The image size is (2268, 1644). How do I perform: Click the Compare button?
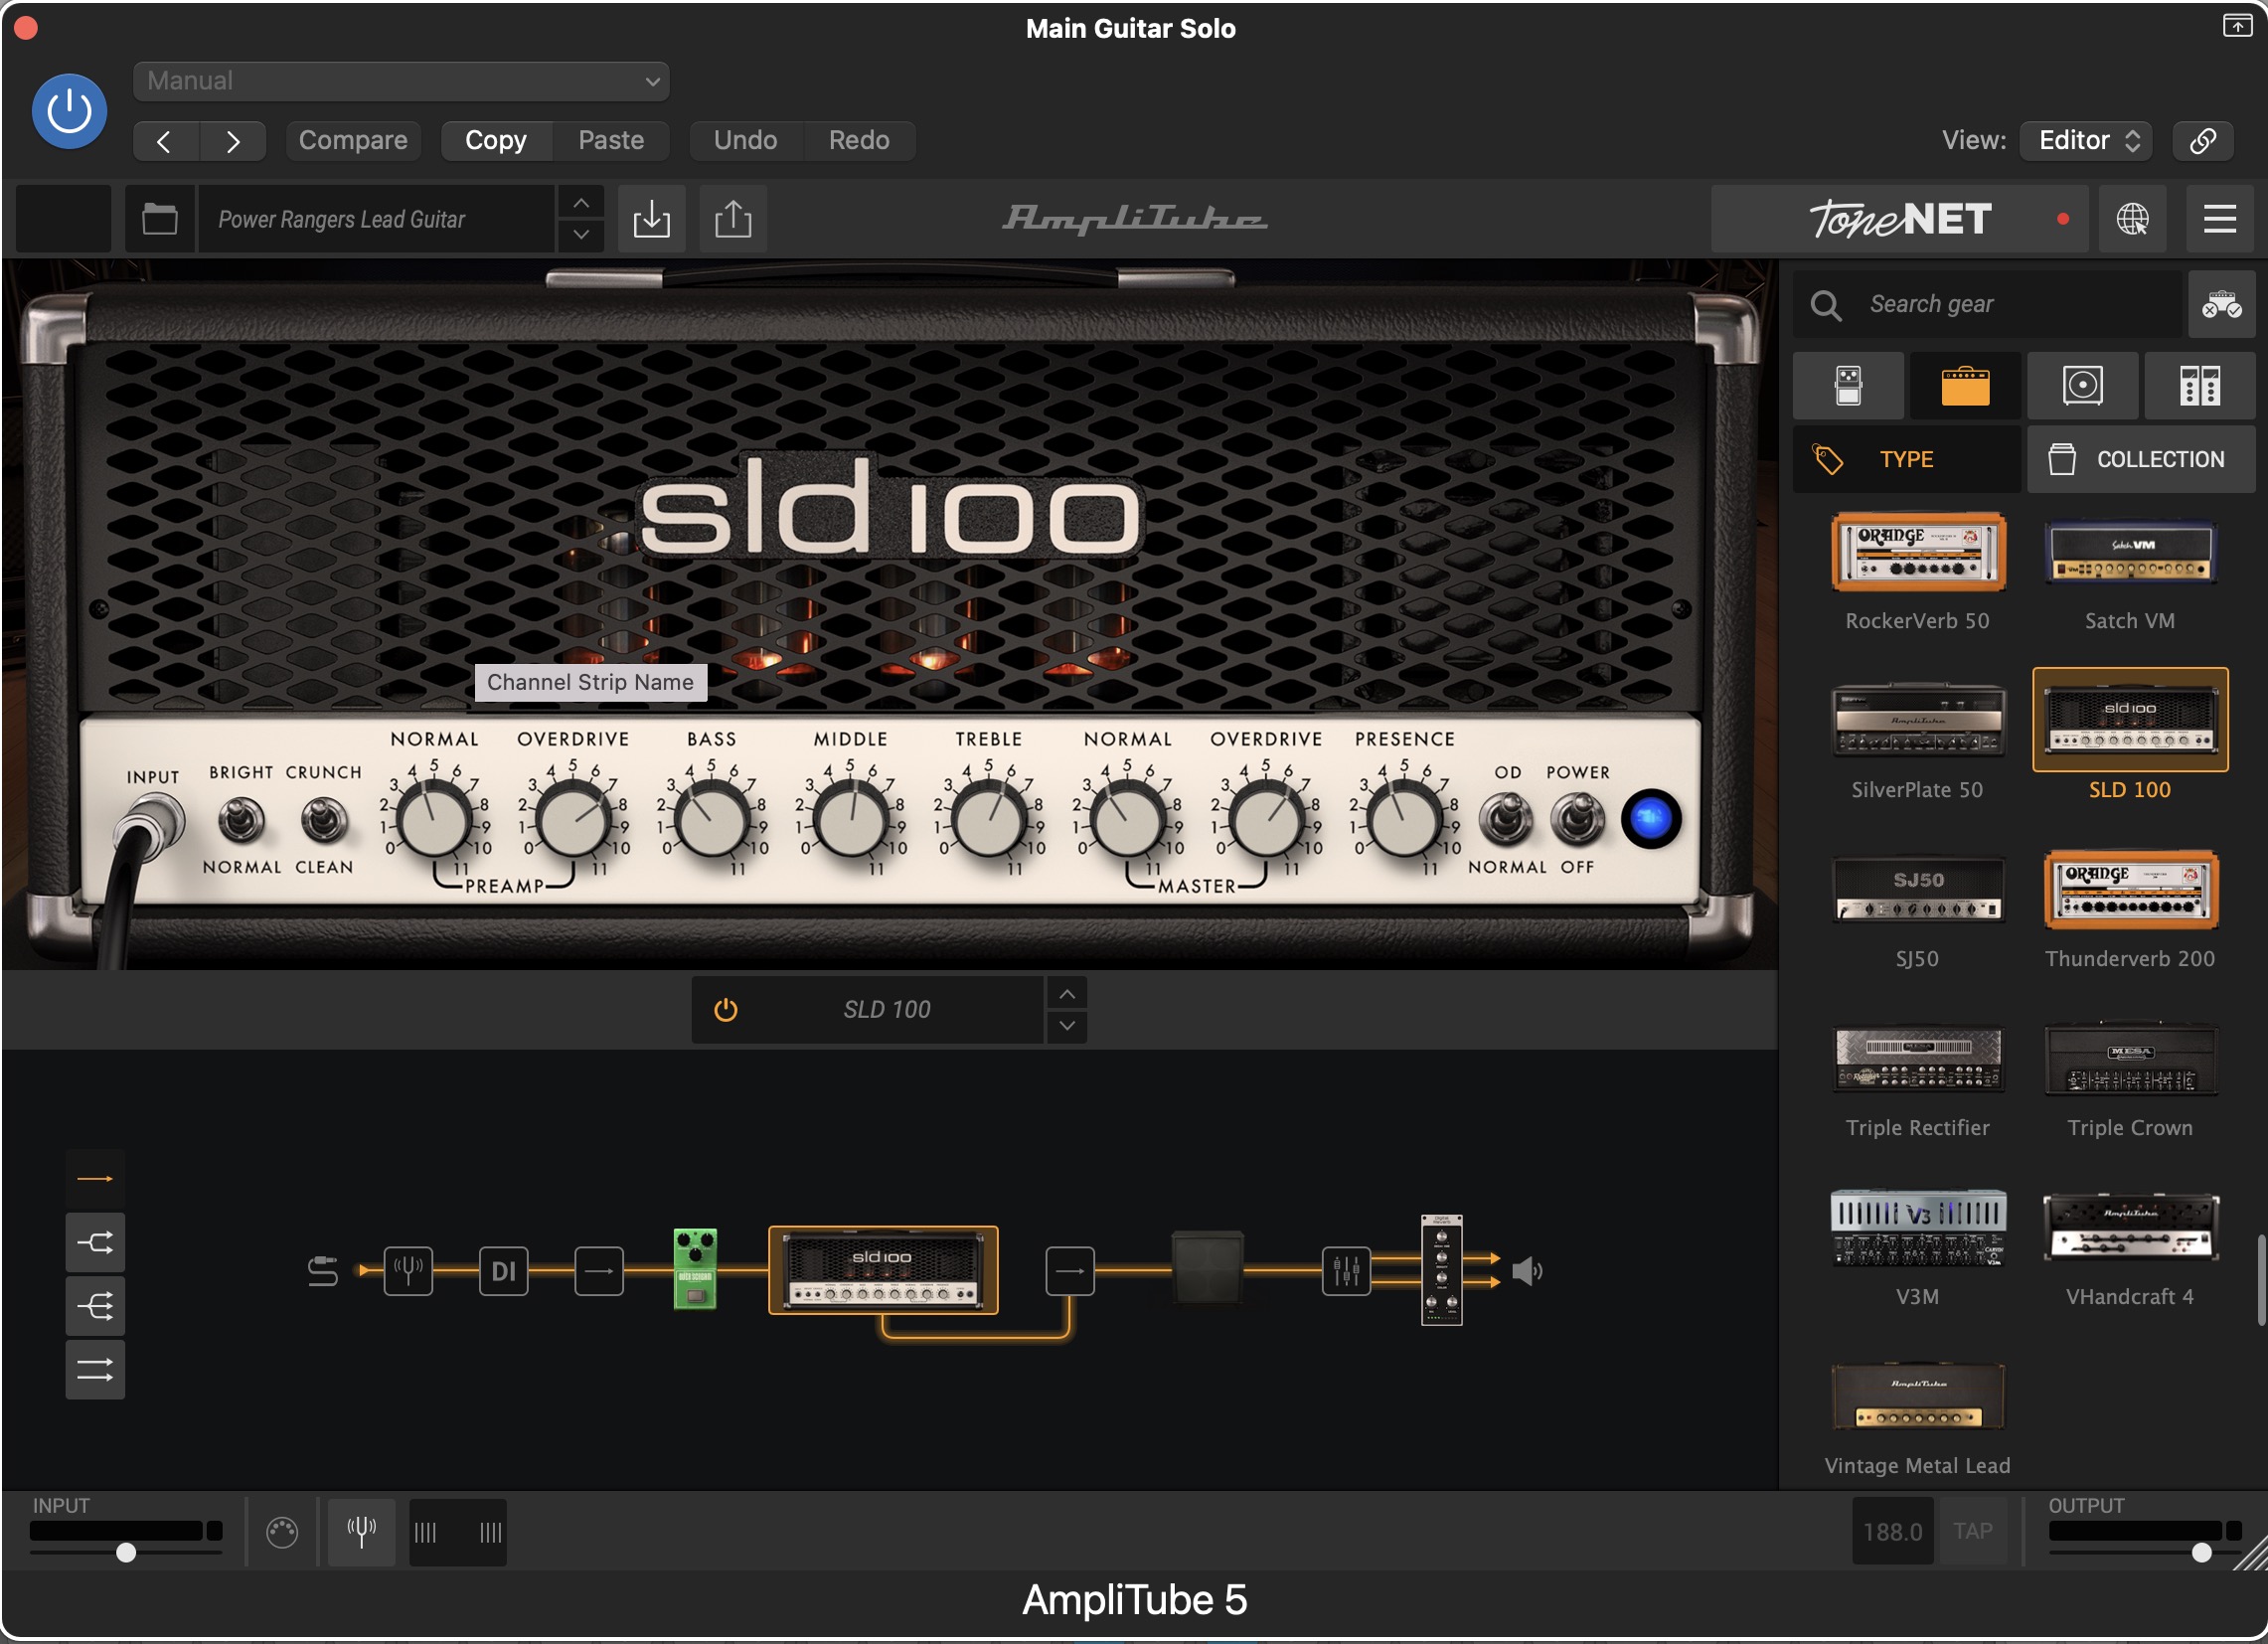pyautogui.click(x=353, y=140)
